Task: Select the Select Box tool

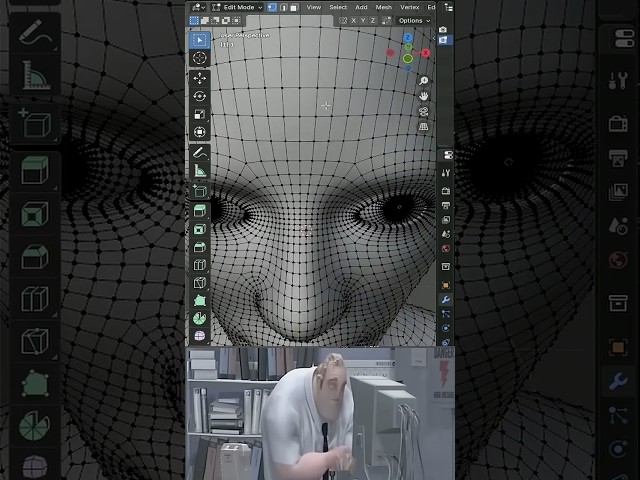Action: click(200, 40)
